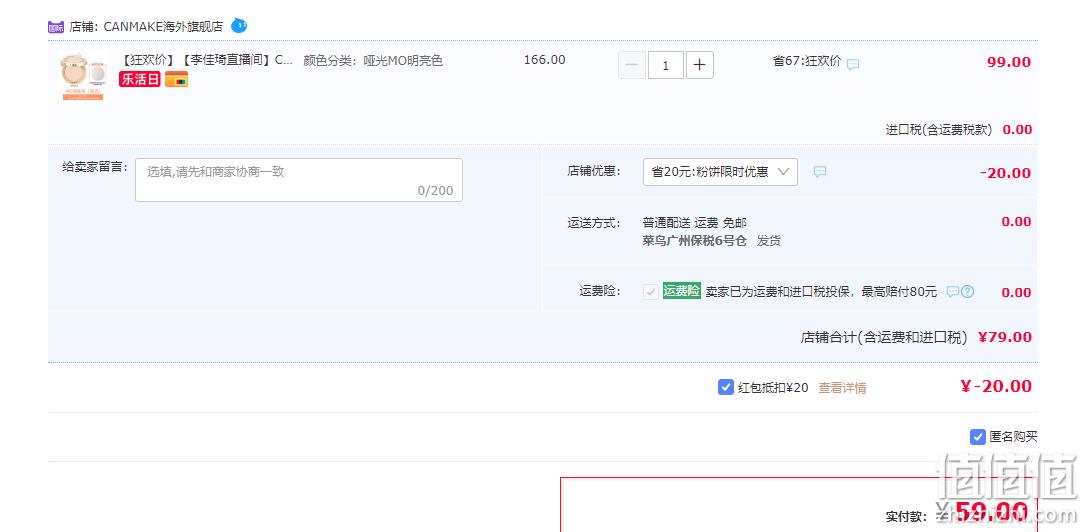Click the shipping insurance question mark icon
1086x532 pixels.
[968, 292]
